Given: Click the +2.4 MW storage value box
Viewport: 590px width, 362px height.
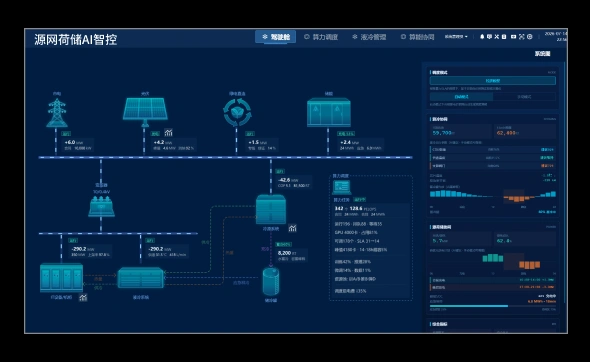Looking at the screenshot, I should (360, 145).
